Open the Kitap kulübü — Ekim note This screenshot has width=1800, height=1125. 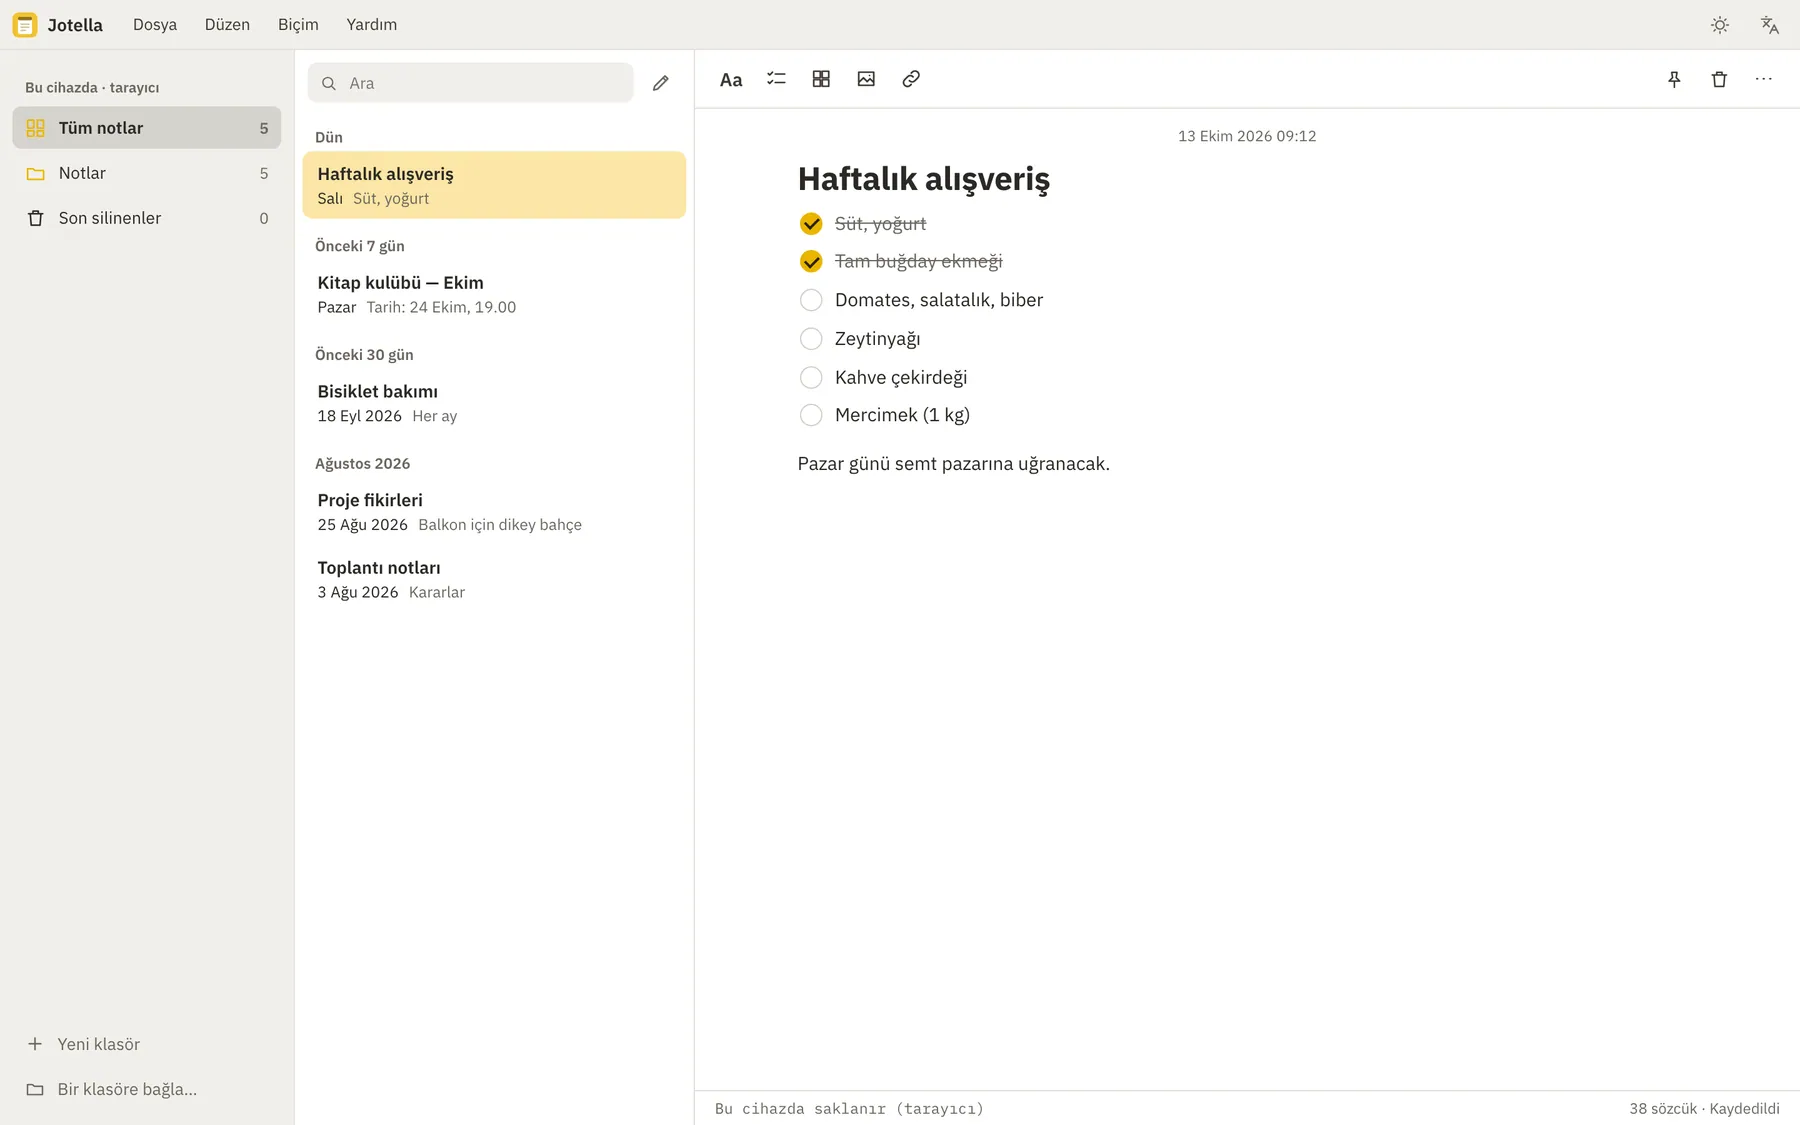pos(494,294)
